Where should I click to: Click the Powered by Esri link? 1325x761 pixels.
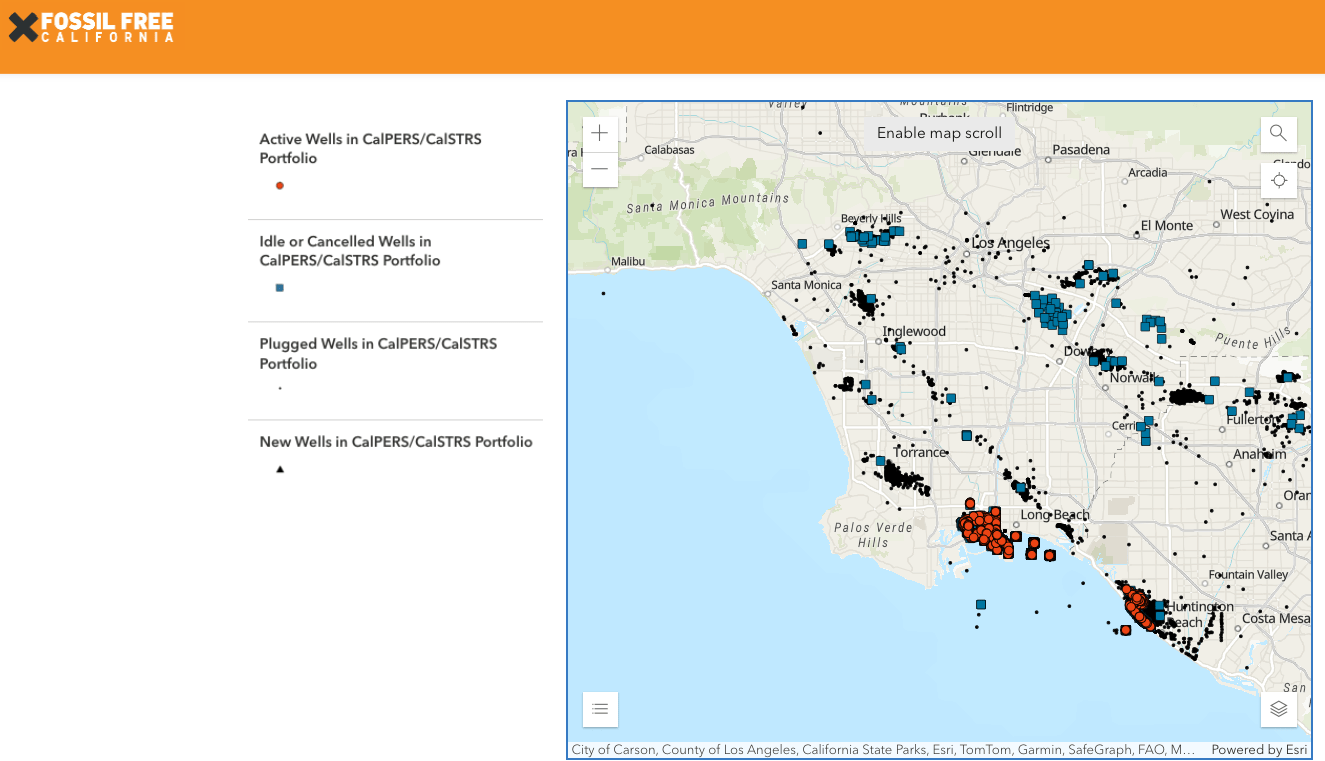coord(1259,749)
